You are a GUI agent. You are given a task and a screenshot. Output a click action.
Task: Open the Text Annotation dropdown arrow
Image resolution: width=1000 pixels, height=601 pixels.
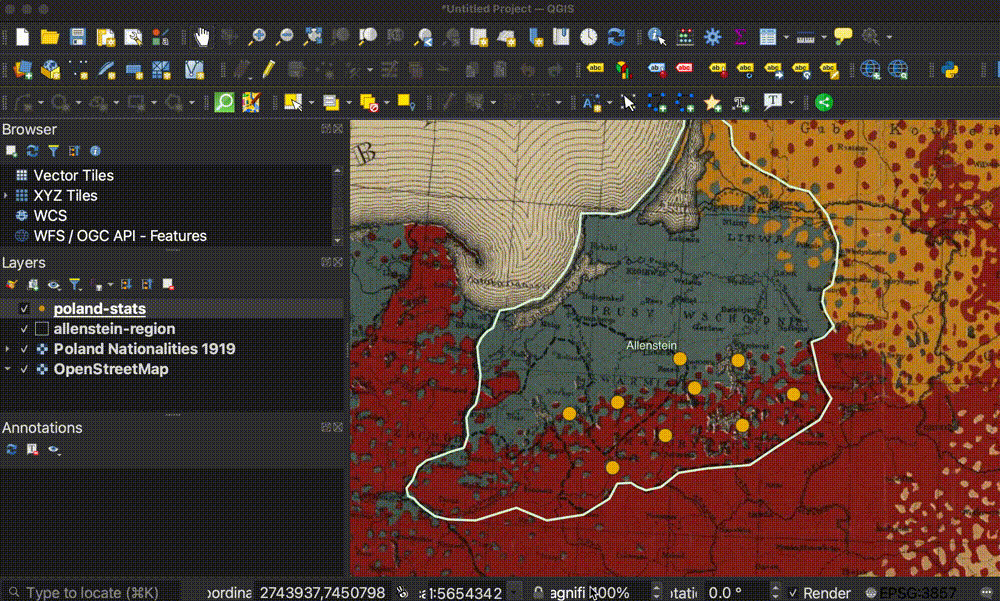pos(791,103)
